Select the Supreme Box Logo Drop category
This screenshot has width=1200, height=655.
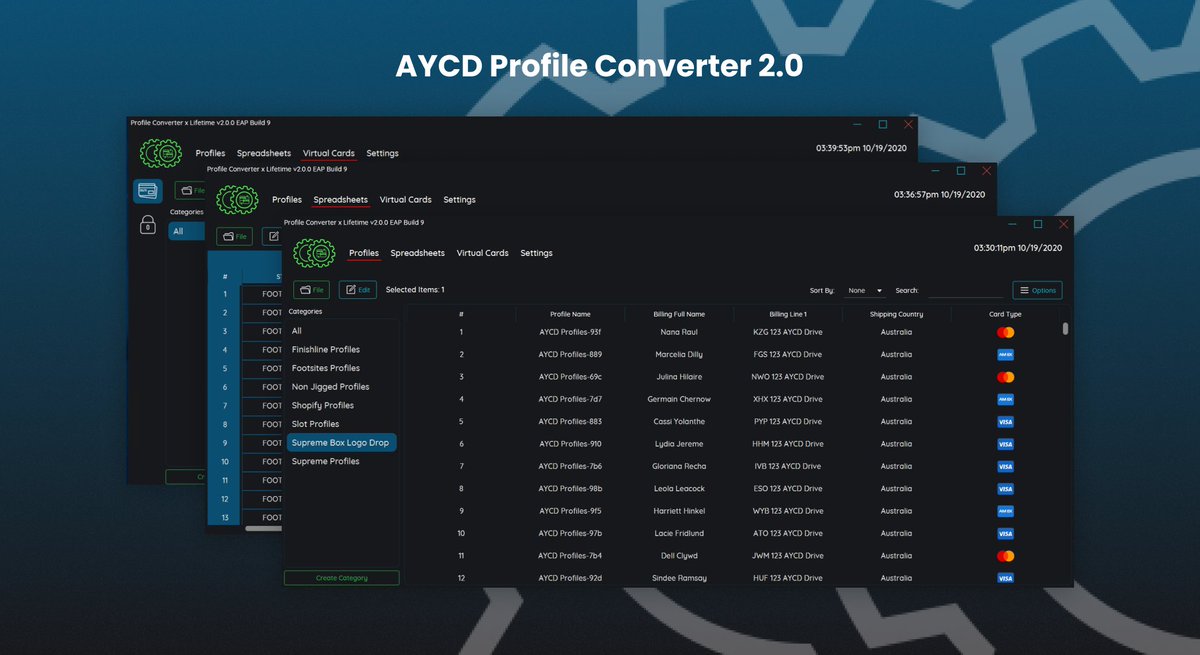click(342, 442)
